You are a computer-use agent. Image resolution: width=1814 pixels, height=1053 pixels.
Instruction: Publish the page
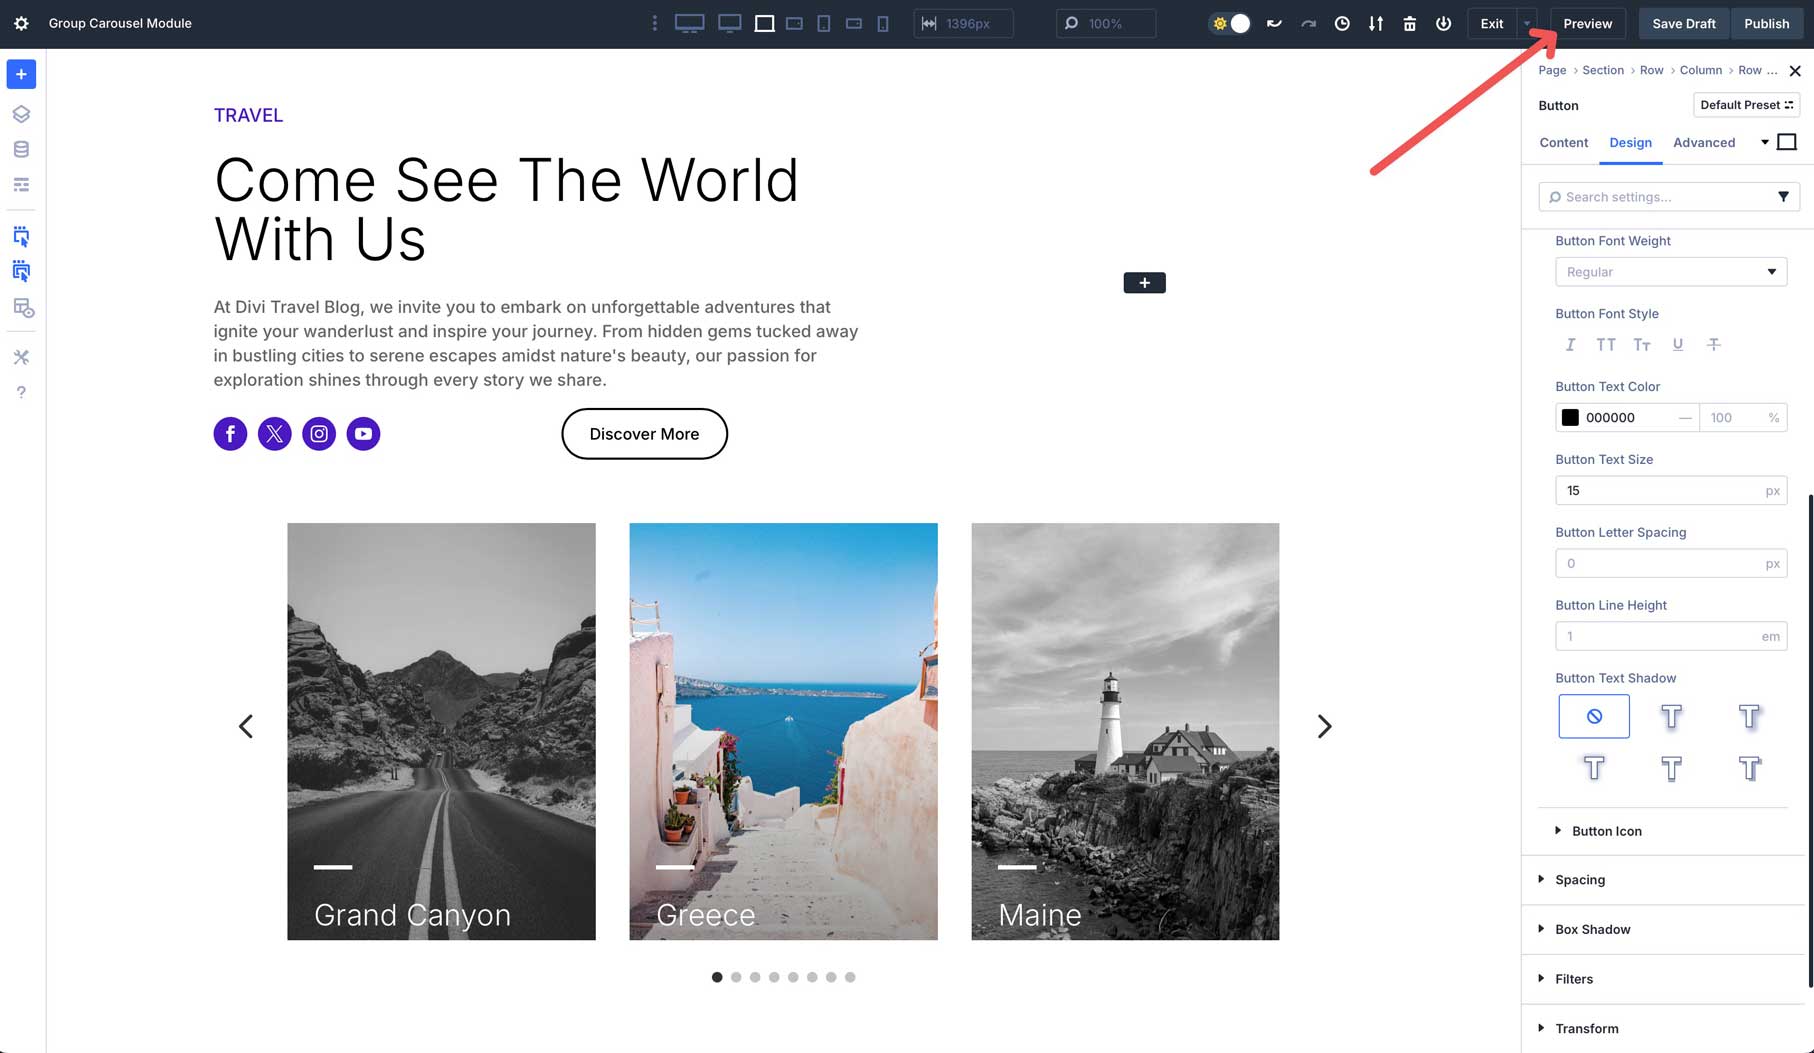tap(1766, 23)
